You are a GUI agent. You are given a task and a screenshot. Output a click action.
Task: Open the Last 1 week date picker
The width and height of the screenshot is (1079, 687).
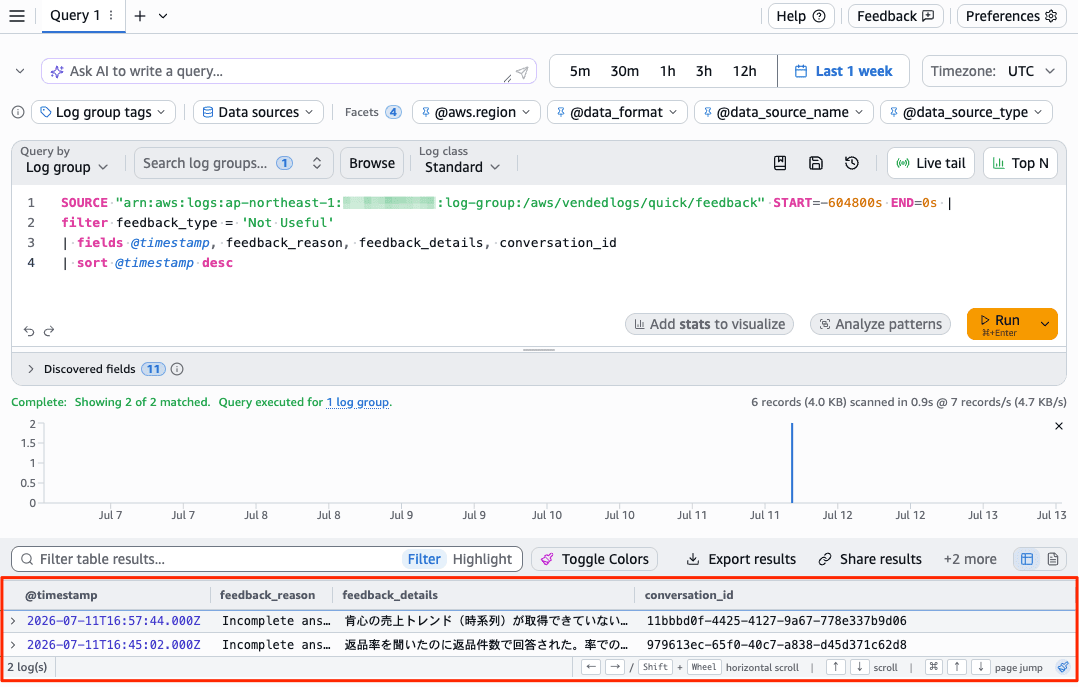[x=844, y=72]
